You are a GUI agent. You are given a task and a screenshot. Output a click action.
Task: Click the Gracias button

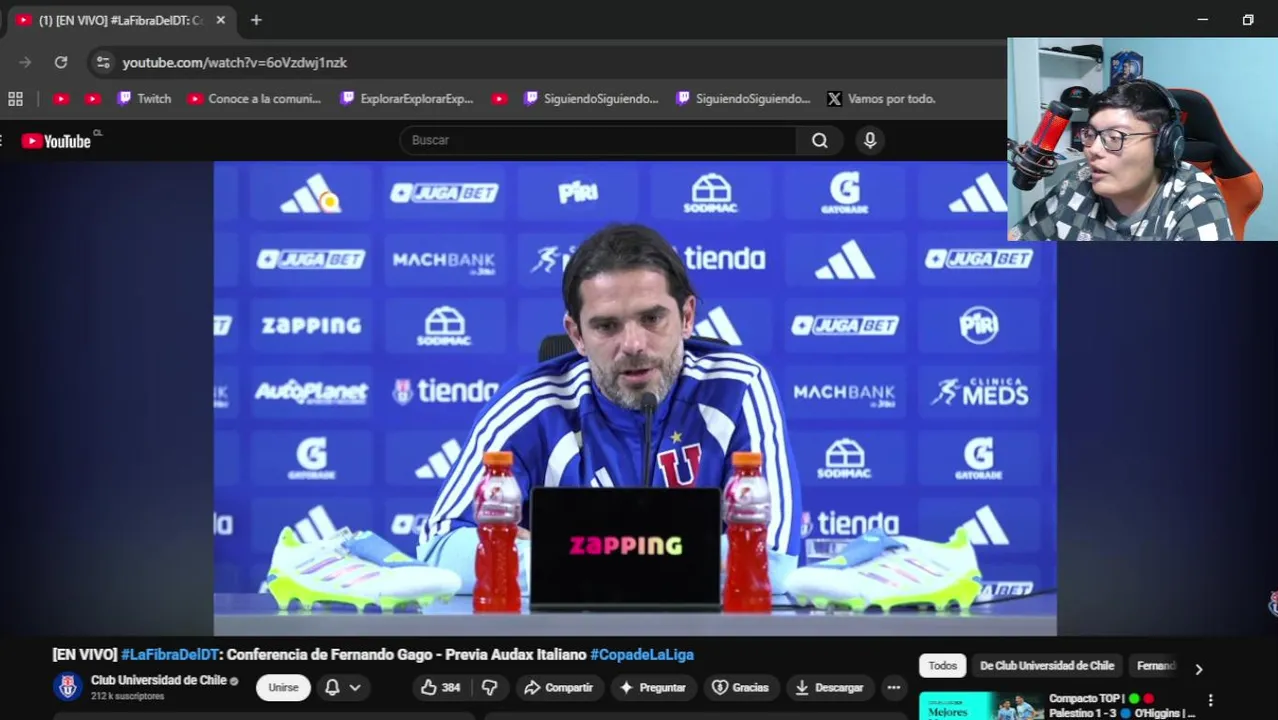(x=740, y=687)
